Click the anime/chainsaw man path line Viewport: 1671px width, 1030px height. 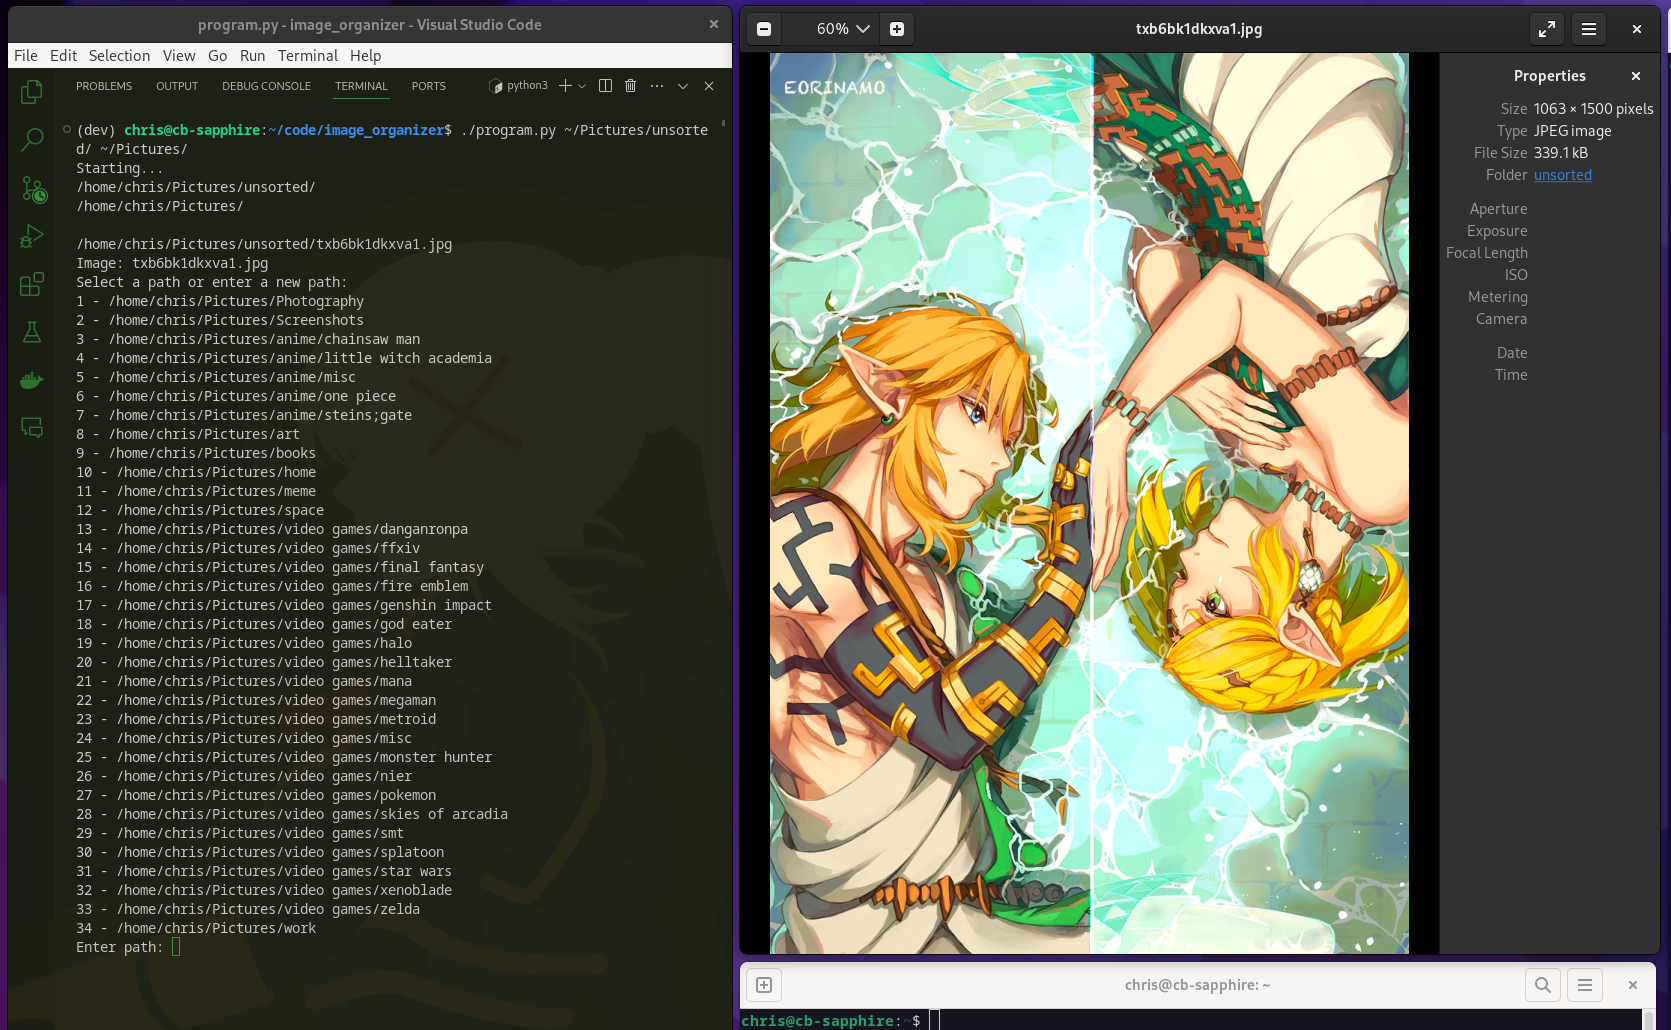248,339
